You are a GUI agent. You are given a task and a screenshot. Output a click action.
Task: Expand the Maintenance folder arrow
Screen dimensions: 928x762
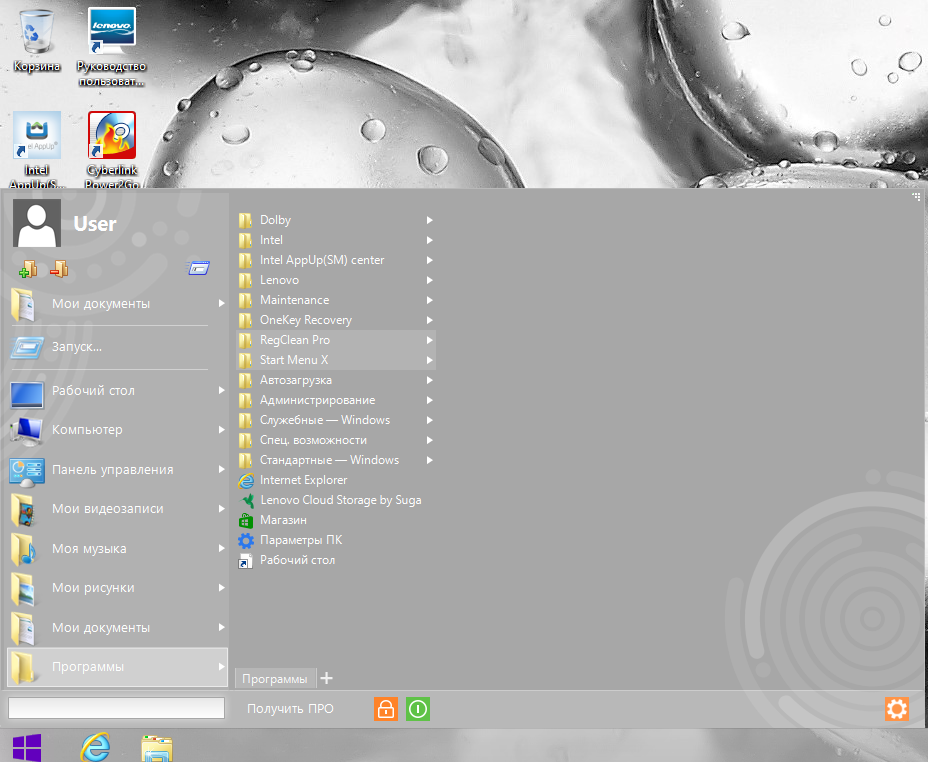pos(430,300)
